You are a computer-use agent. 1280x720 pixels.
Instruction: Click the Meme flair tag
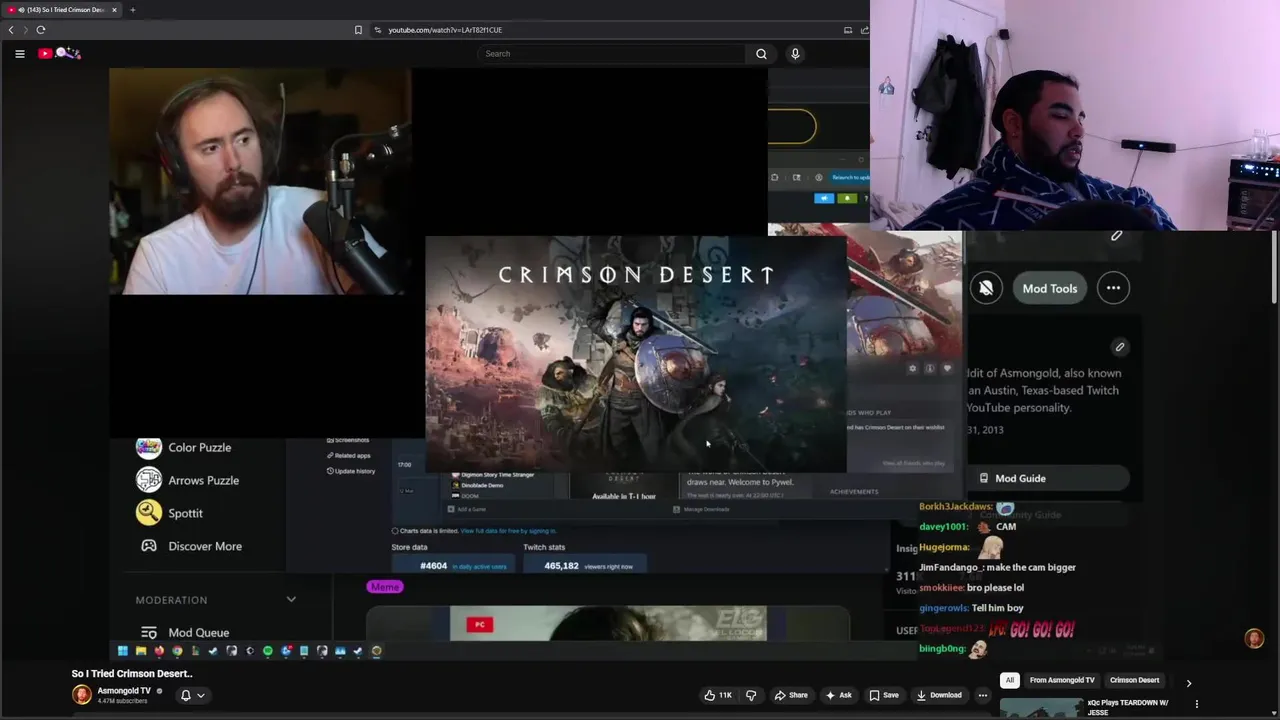[x=385, y=587]
